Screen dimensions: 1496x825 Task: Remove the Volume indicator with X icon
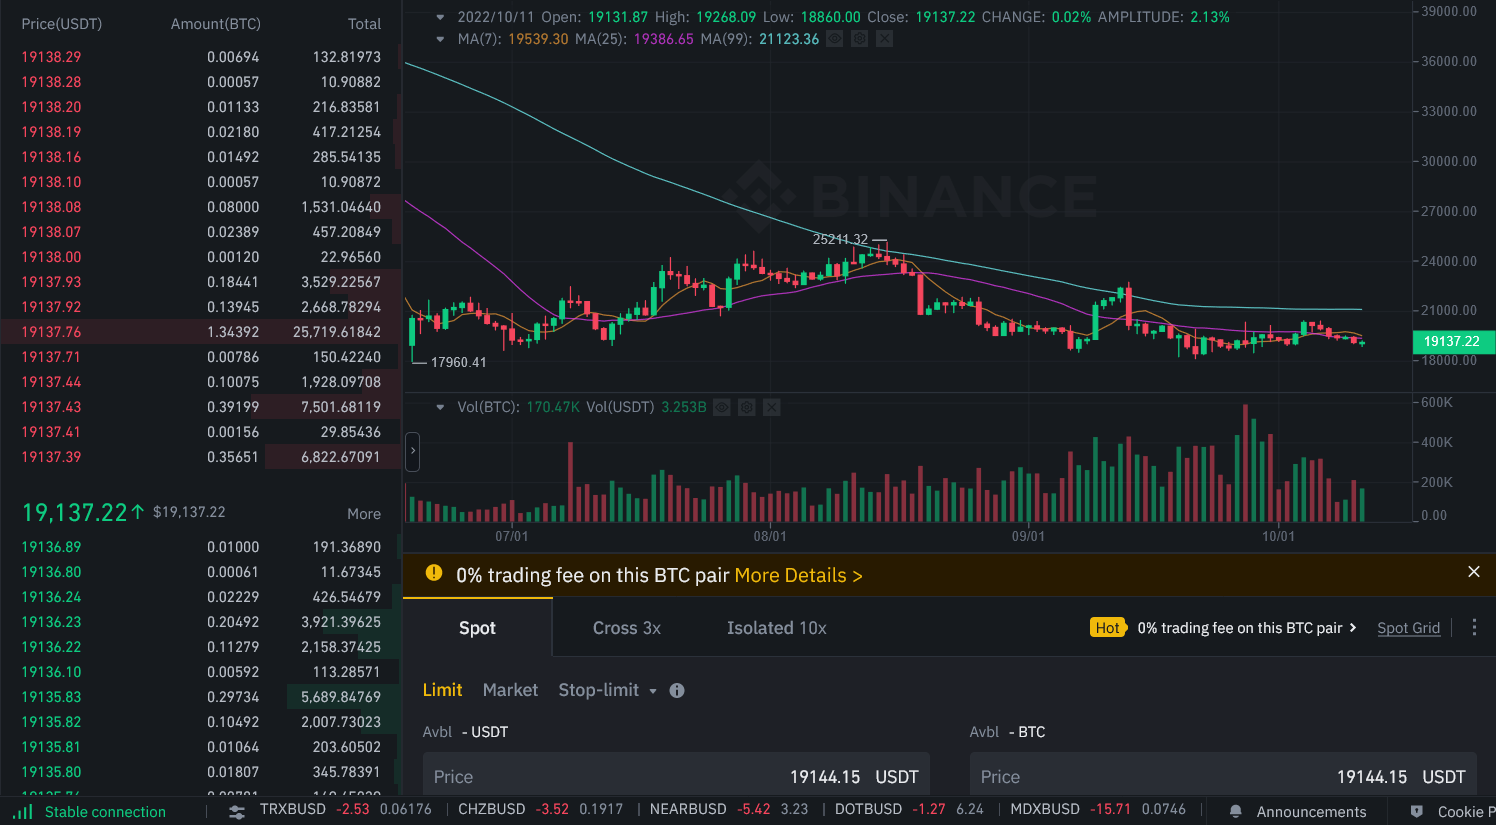pyautogui.click(x=772, y=407)
